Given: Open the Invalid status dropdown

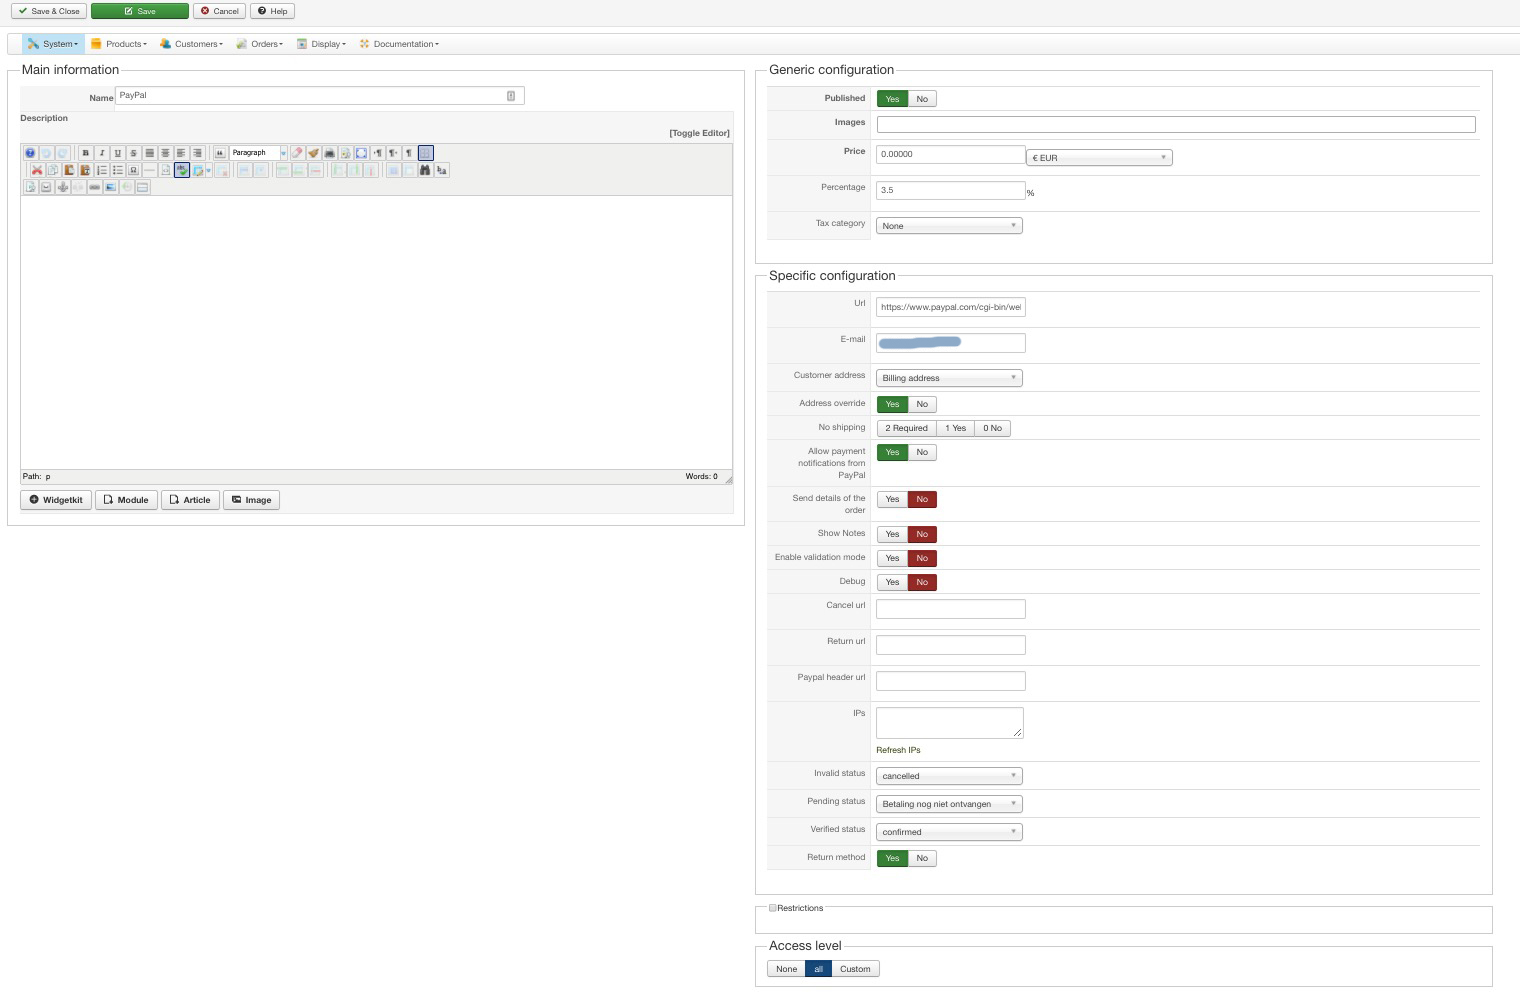Looking at the screenshot, I should coord(949,776).
